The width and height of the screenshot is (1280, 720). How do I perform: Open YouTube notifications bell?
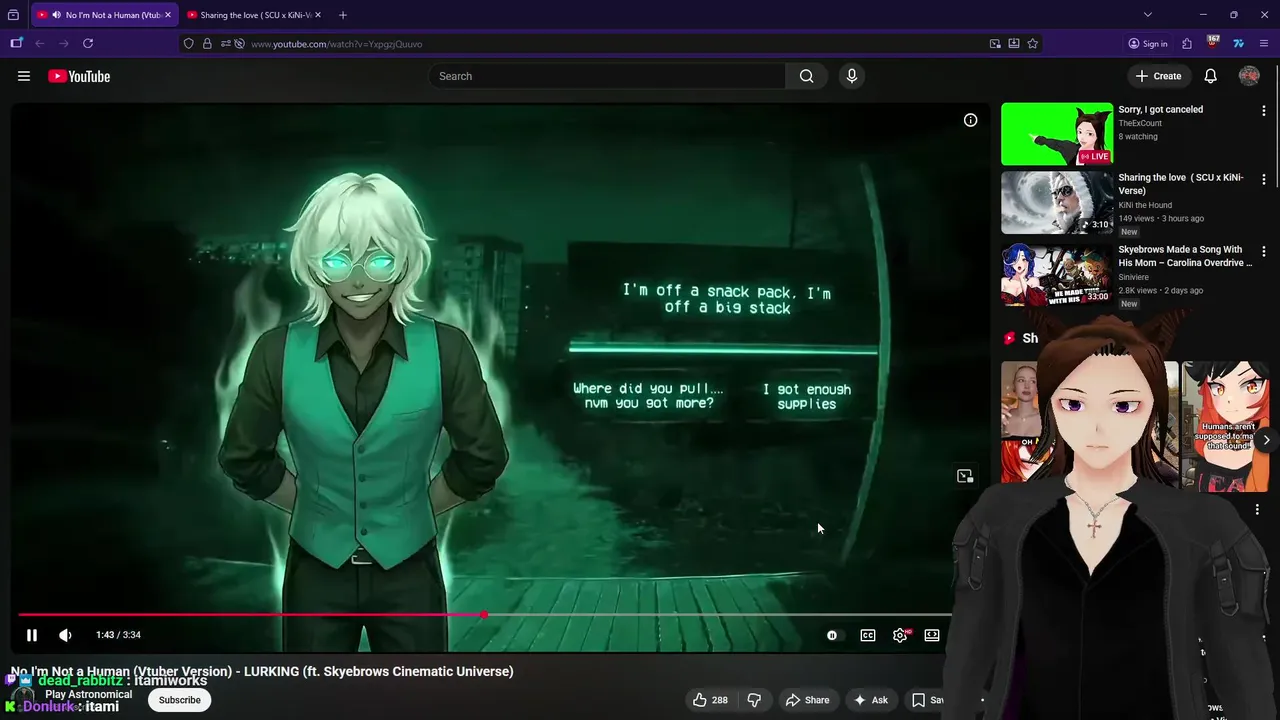pos(1210,76)
